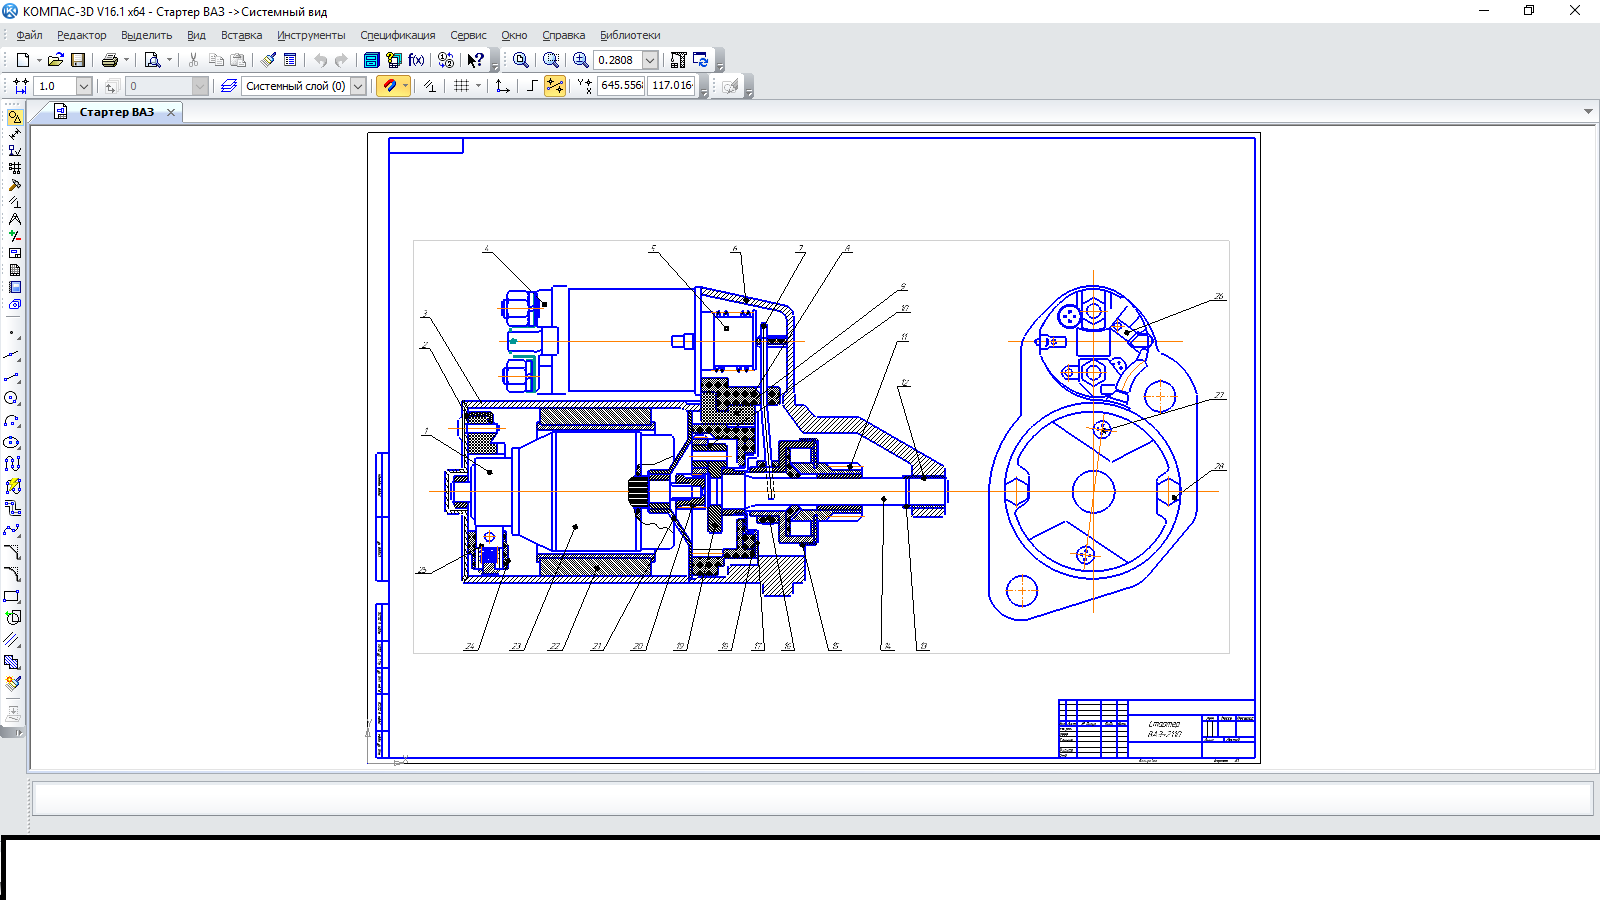
Task: Open the variables f(x) panel
Action: (x=416, y=60)
